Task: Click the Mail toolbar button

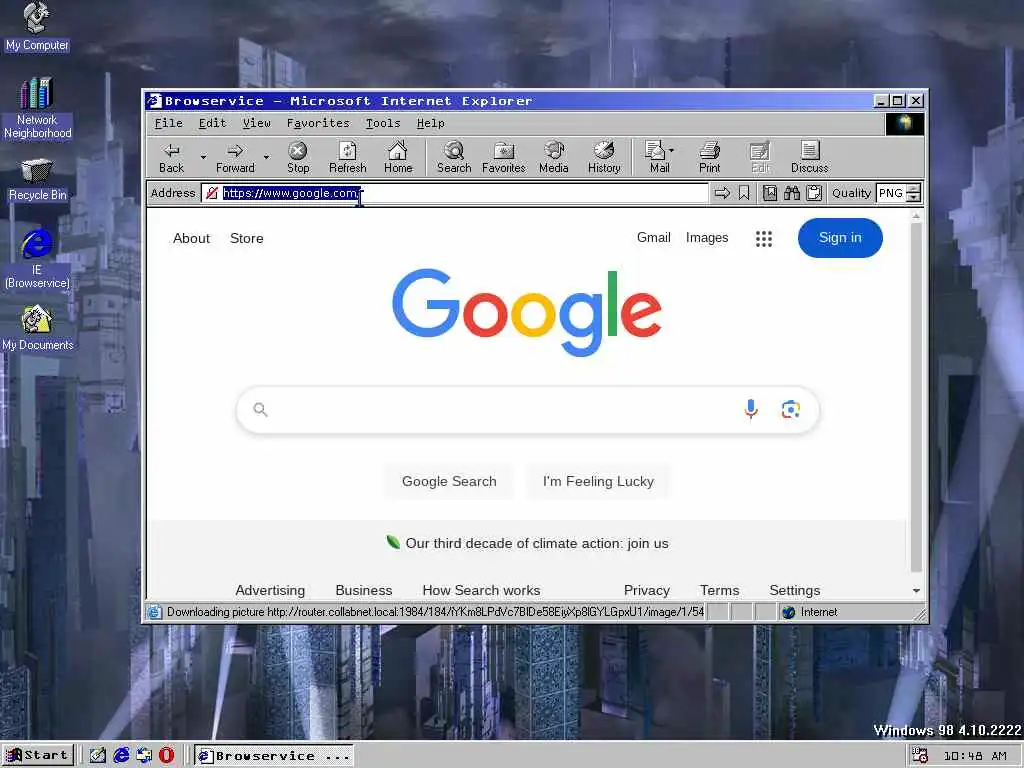Action: (655, 157)
